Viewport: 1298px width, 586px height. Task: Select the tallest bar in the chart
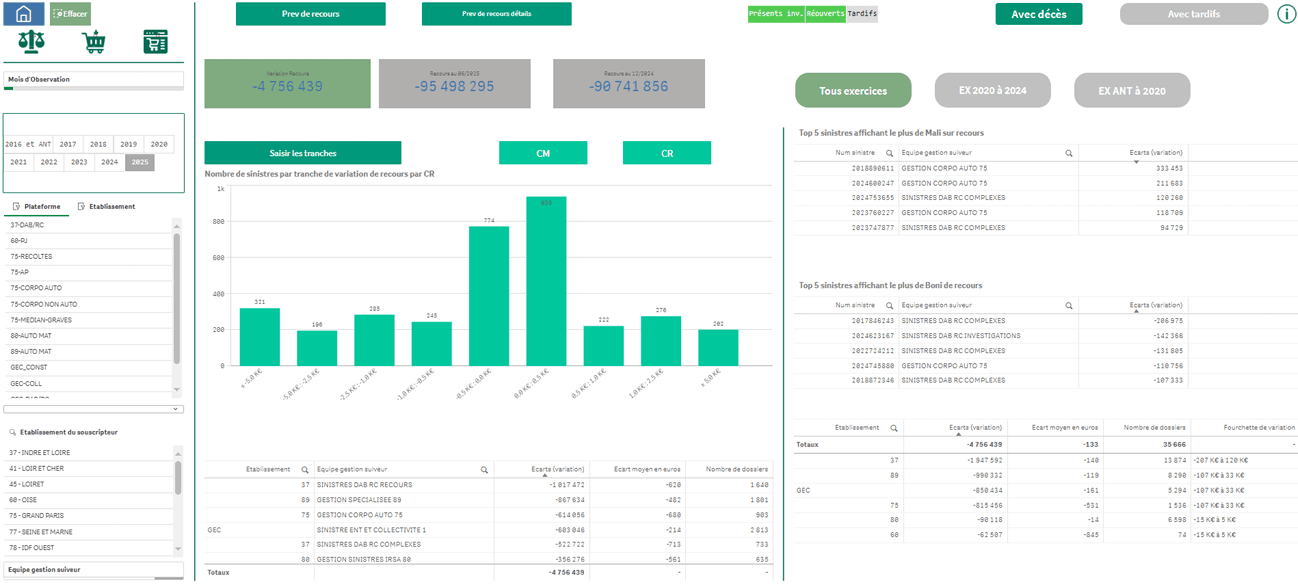coord(546,281)
